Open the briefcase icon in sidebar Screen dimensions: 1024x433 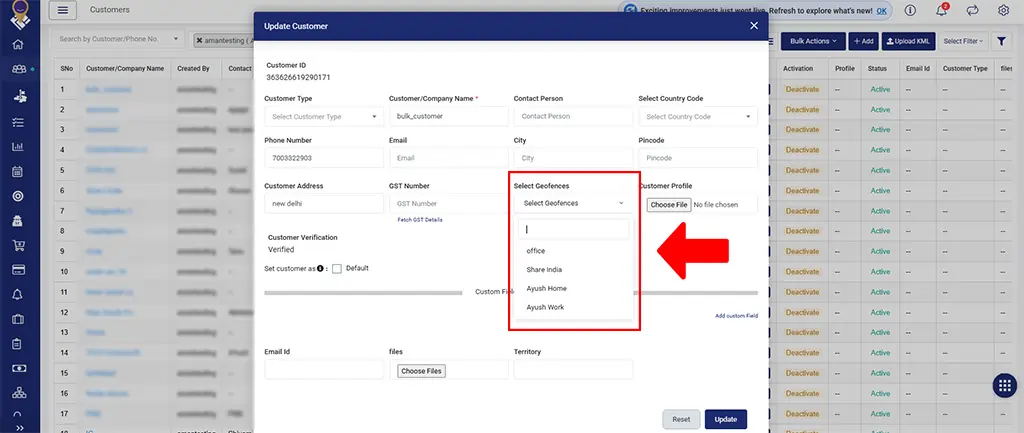coord(18,319)
